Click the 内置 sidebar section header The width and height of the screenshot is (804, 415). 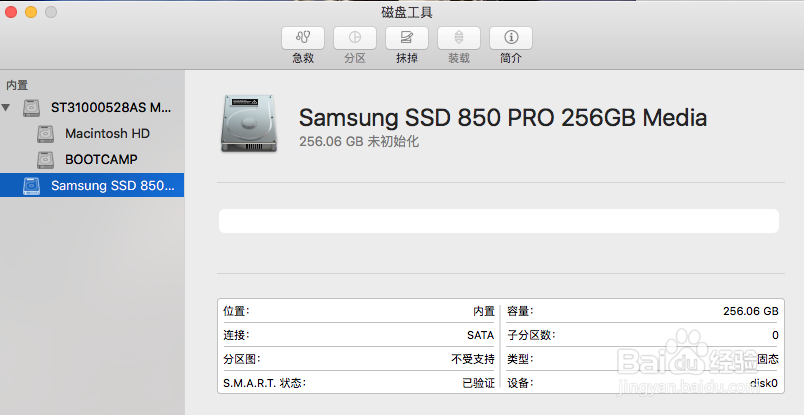pos(17,85)
